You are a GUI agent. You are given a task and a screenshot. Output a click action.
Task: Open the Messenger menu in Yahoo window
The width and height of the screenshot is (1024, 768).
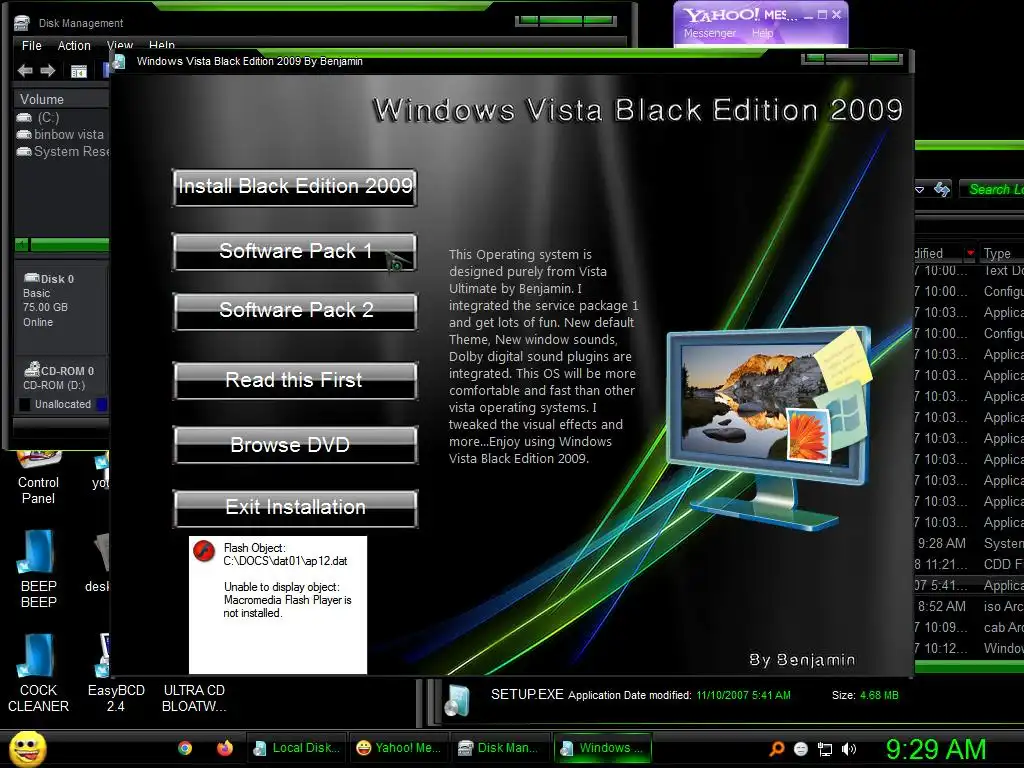coord(709,33)
